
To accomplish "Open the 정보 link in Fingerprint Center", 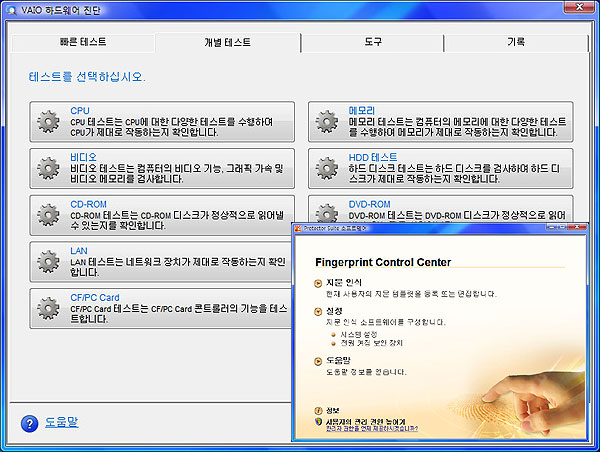I will point(333,411).
